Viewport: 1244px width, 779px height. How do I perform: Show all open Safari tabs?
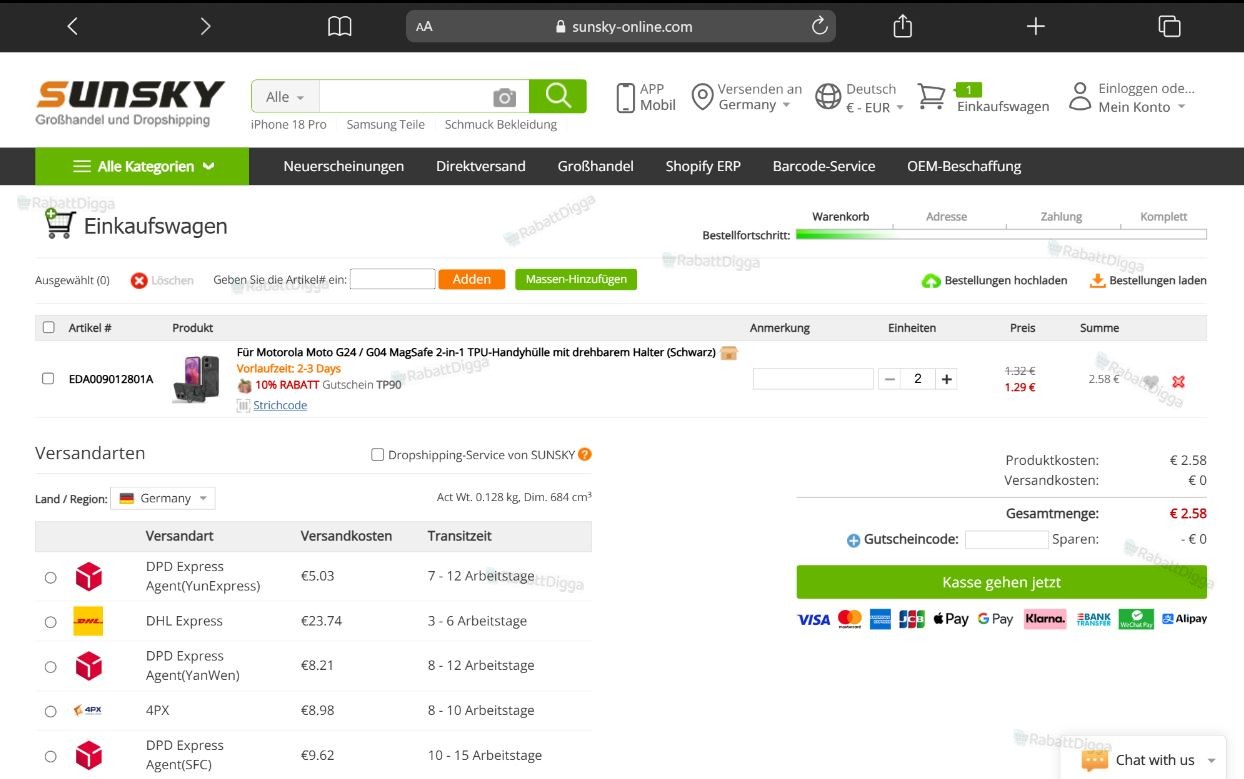tap(1169, 27)
